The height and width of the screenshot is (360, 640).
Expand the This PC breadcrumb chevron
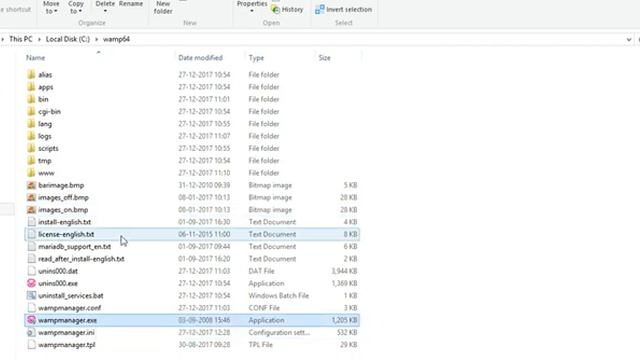click(39, 39)
